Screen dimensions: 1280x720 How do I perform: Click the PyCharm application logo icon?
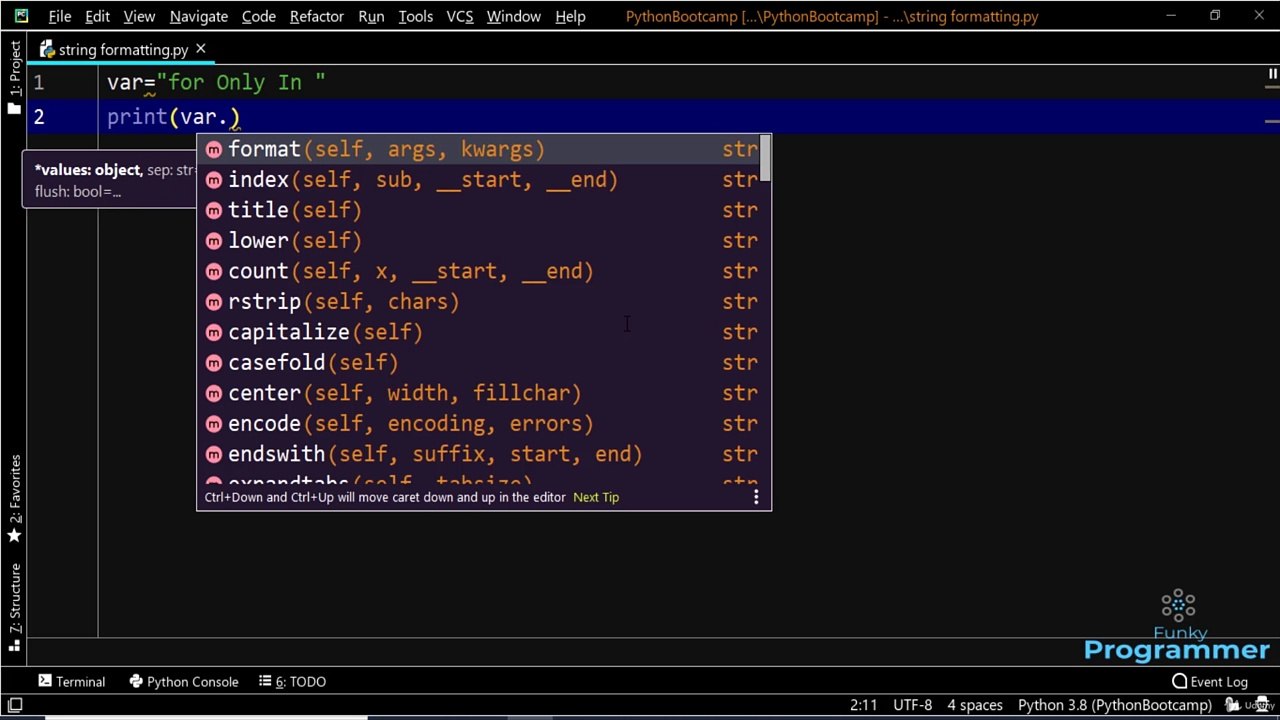[21, 16]
